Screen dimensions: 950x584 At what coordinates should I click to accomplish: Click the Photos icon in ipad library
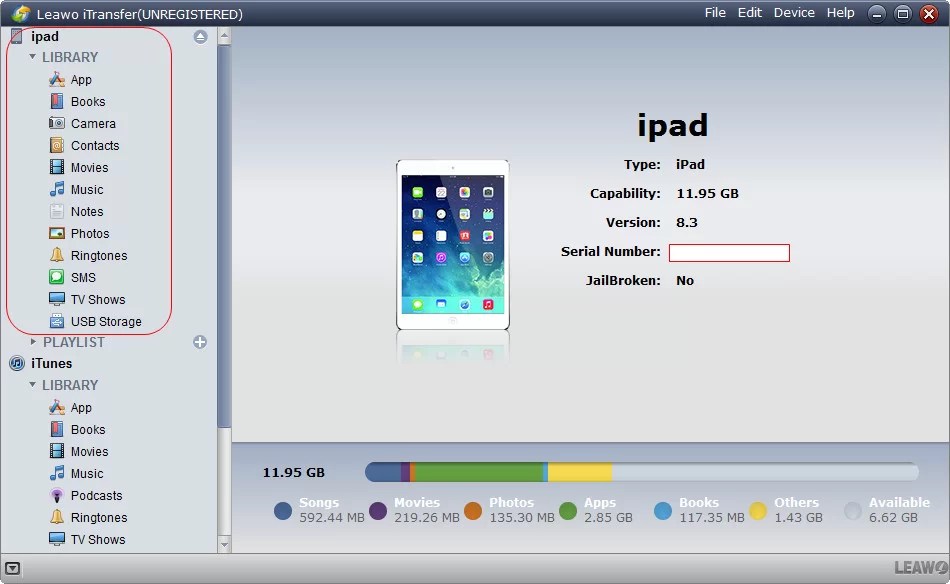(x=57, y=233)
